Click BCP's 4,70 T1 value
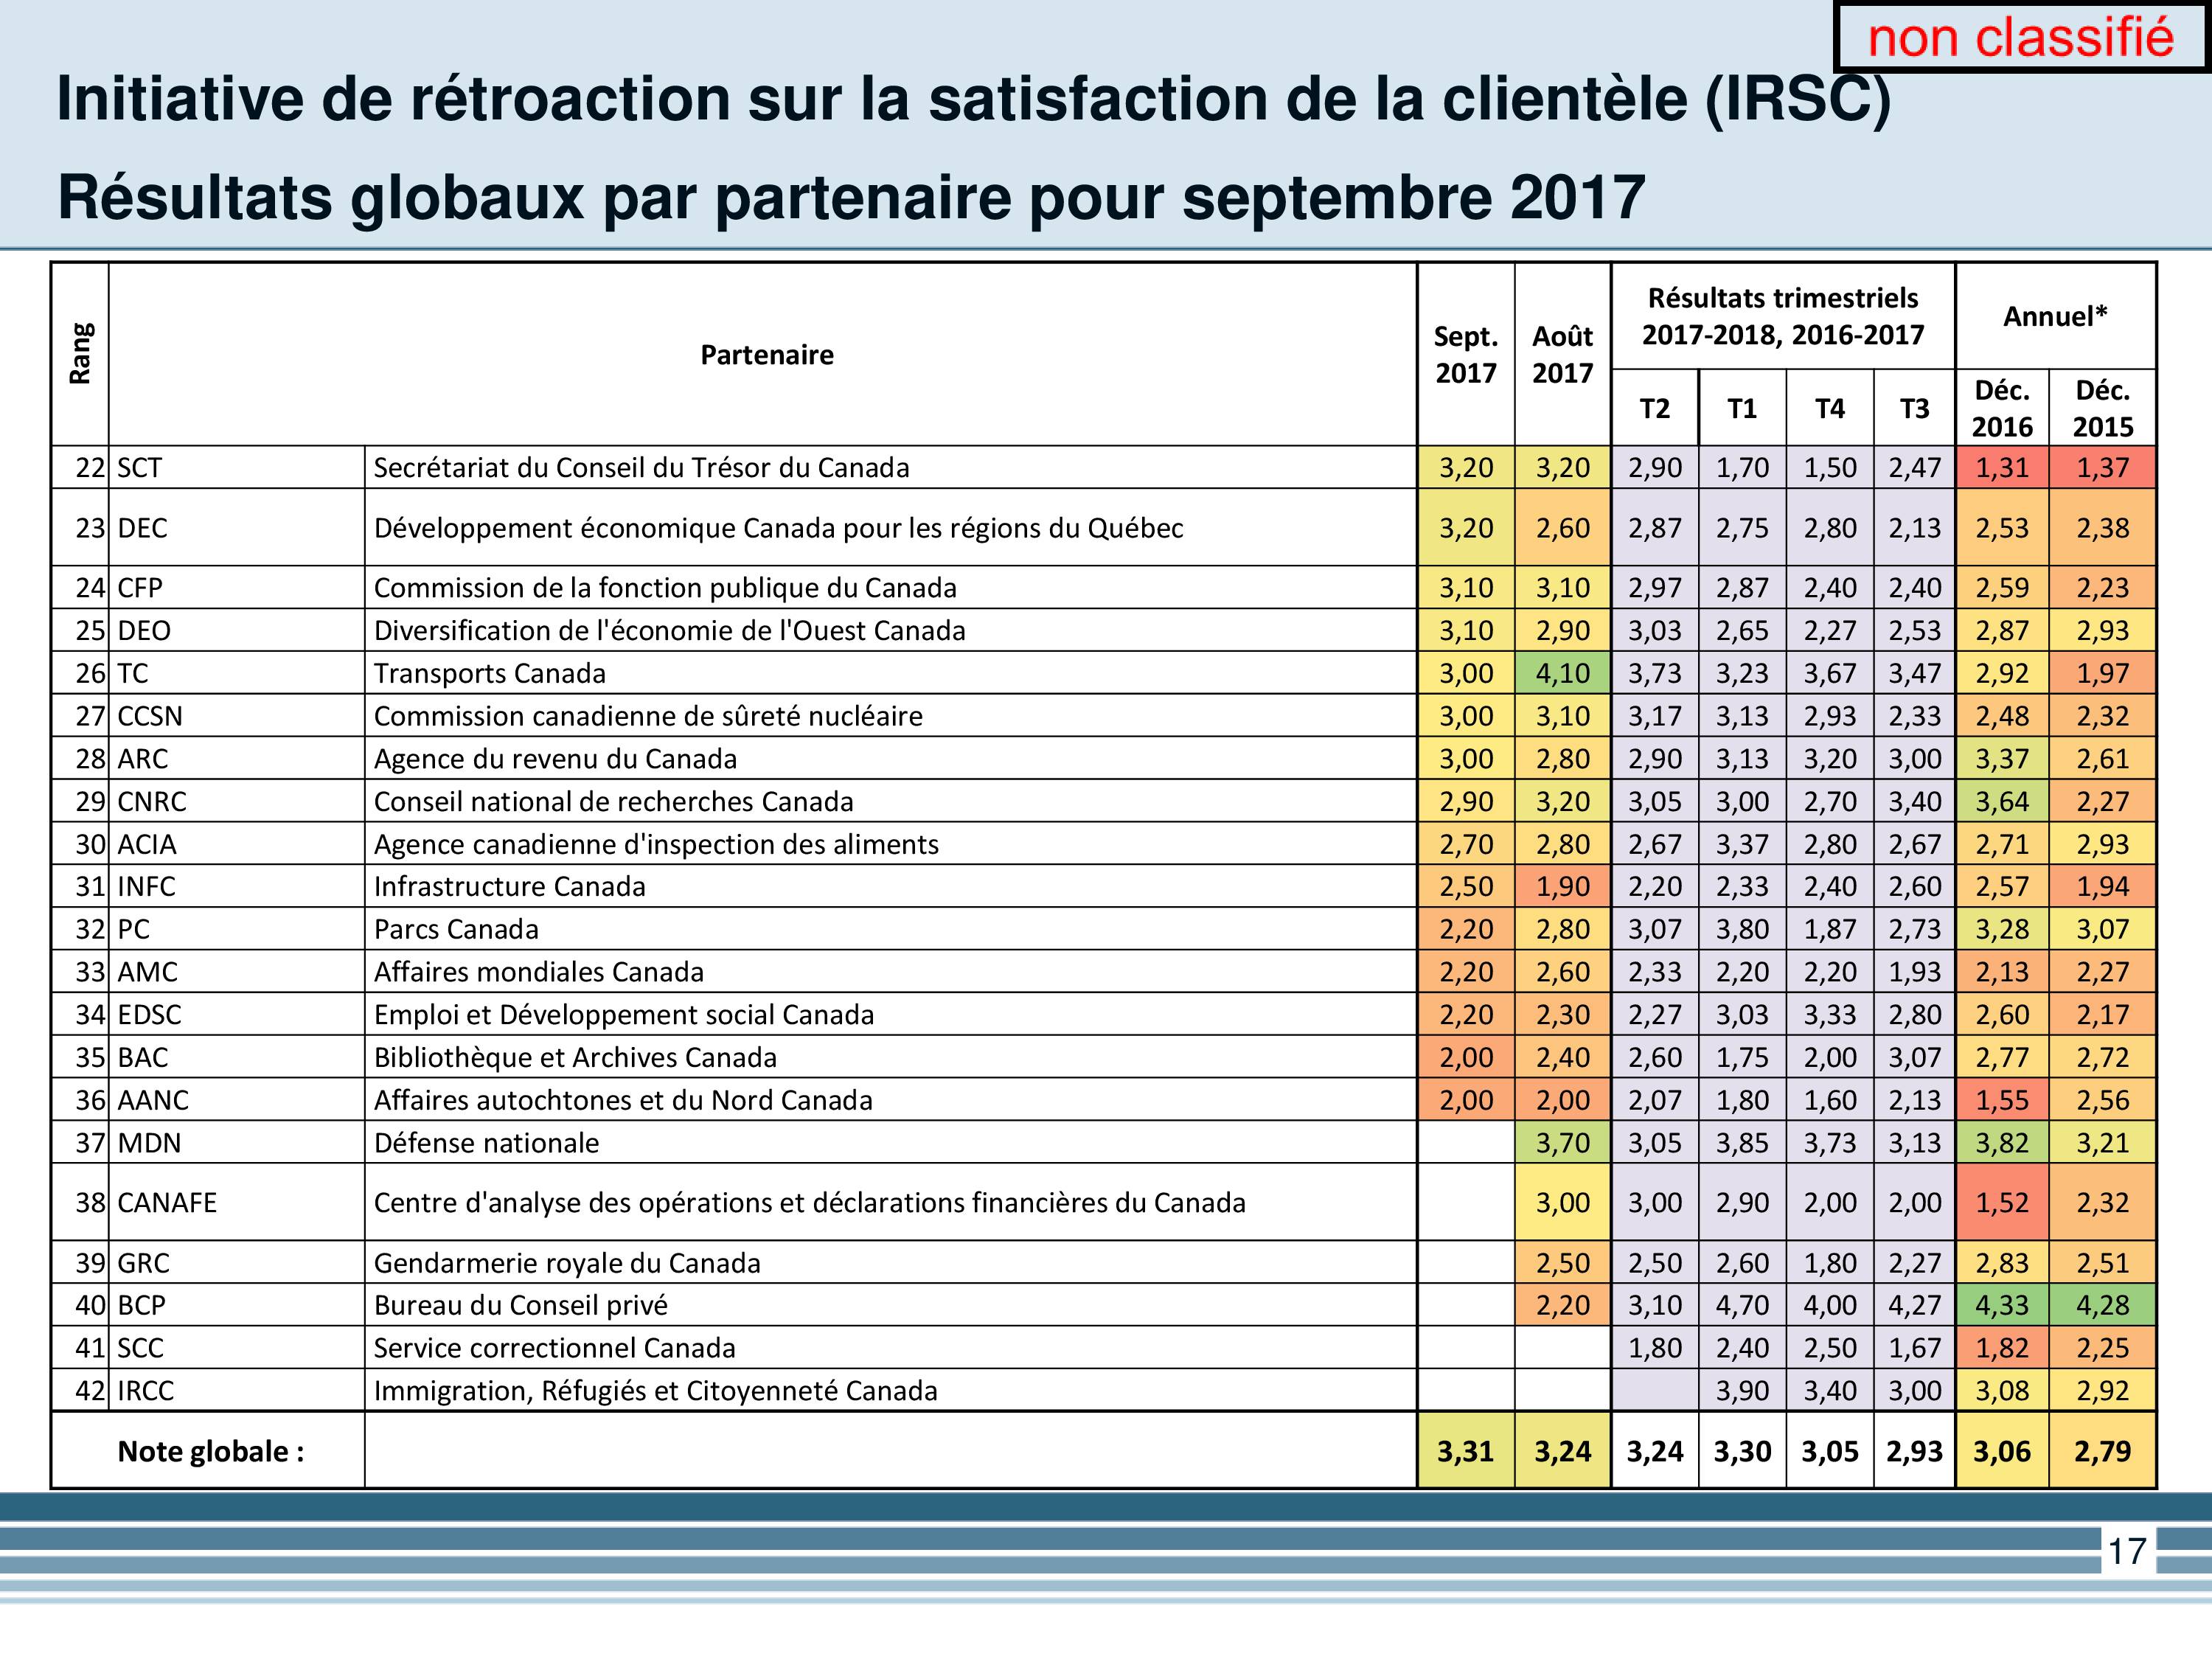 [x=1742, y=1306]
